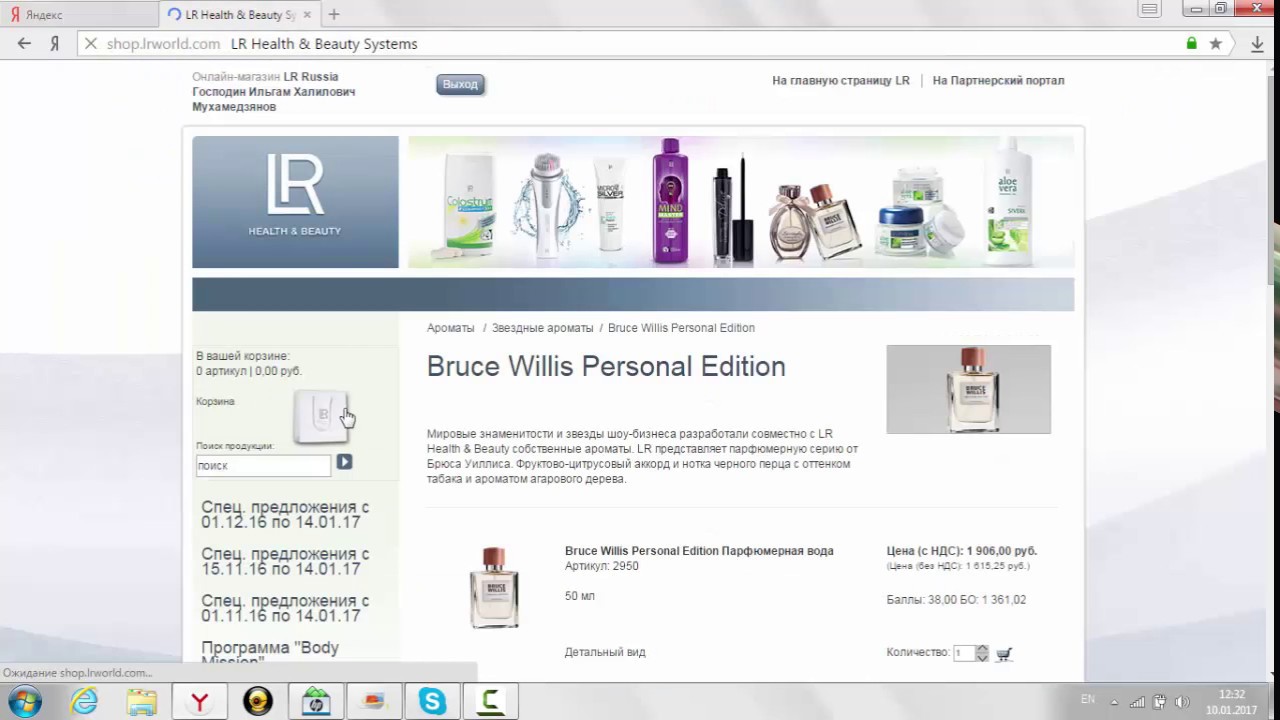Open Спец. предложения с 01.11.16 по 14.01.17
The image size is (1280, 720).
(285, 608)
